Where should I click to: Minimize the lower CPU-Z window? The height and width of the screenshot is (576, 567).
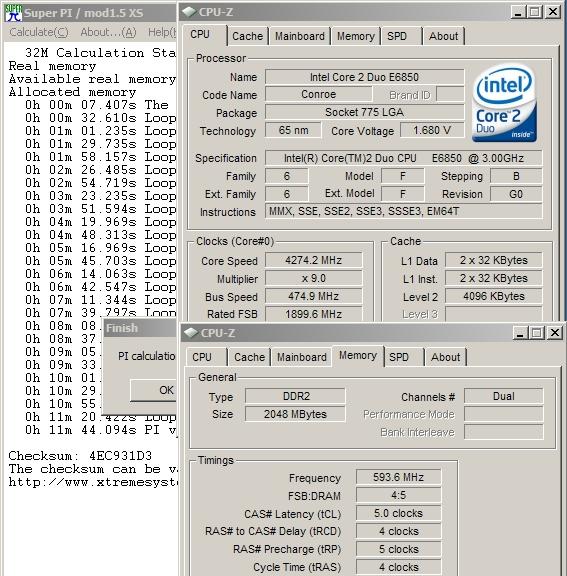pyautogui.click(x=520, y=333)
